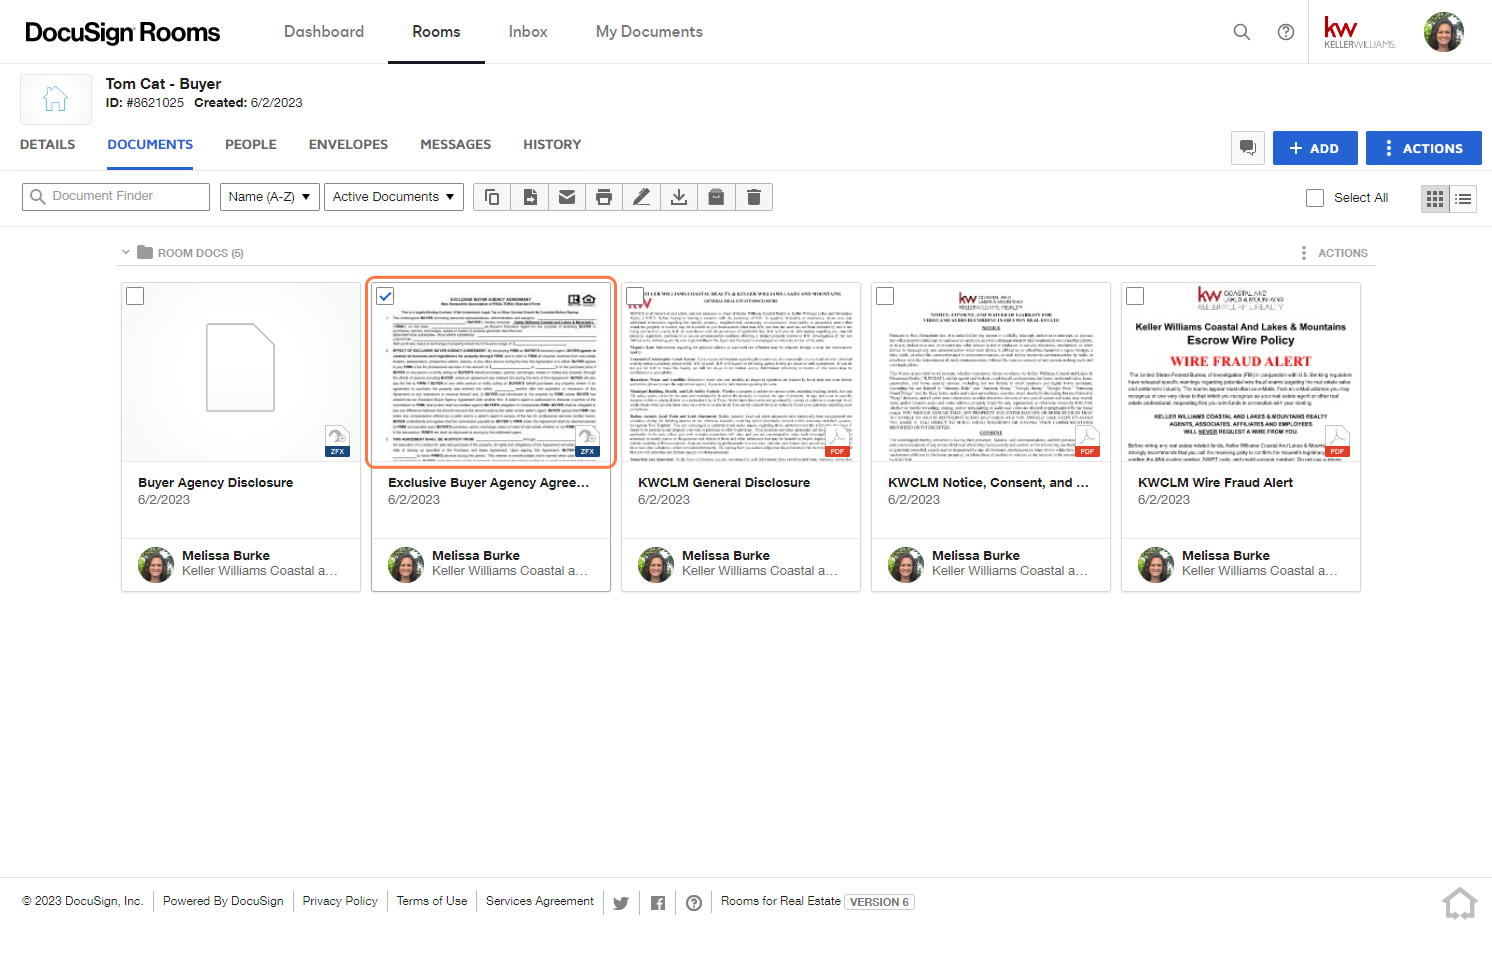The height and width of the screenshot is (960, 1492).
Task: Click the blue ADD button
Action: click(1315, 148)
